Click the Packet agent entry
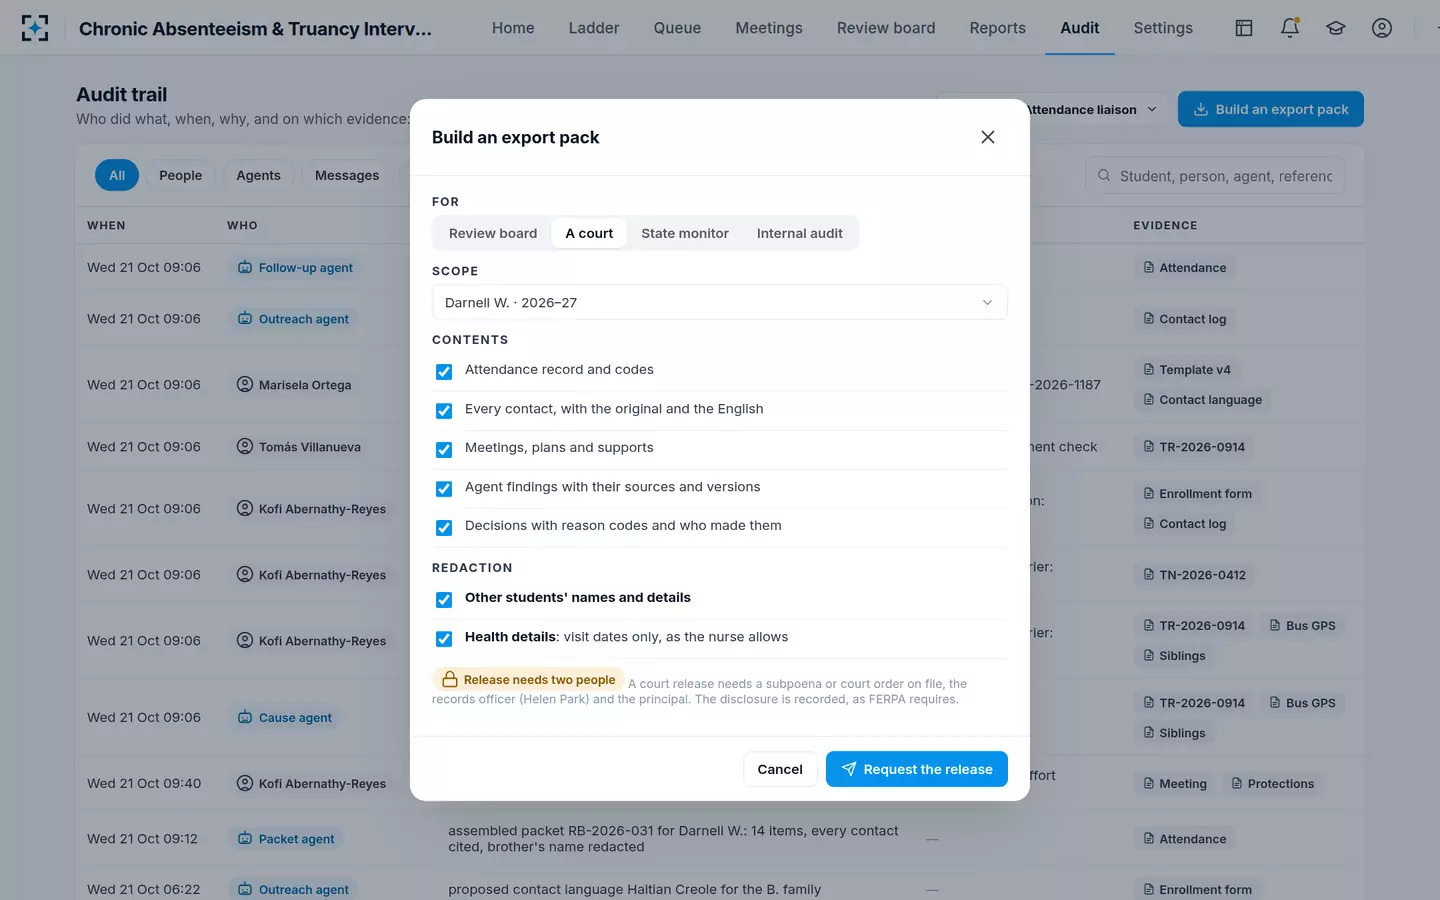The image size is (1440, 900). (286, 839)
